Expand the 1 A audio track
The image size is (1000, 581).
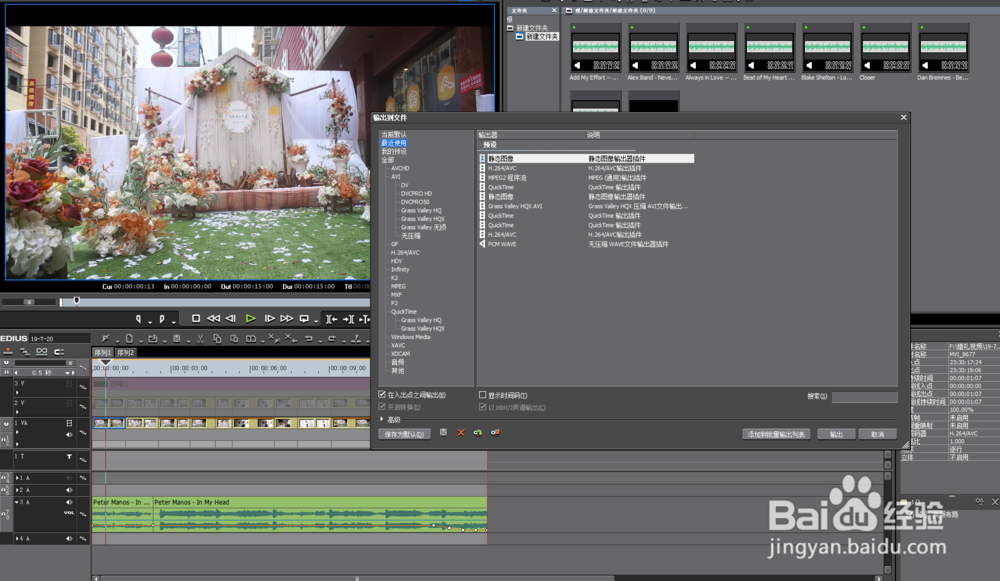click(x=17, y=478)
